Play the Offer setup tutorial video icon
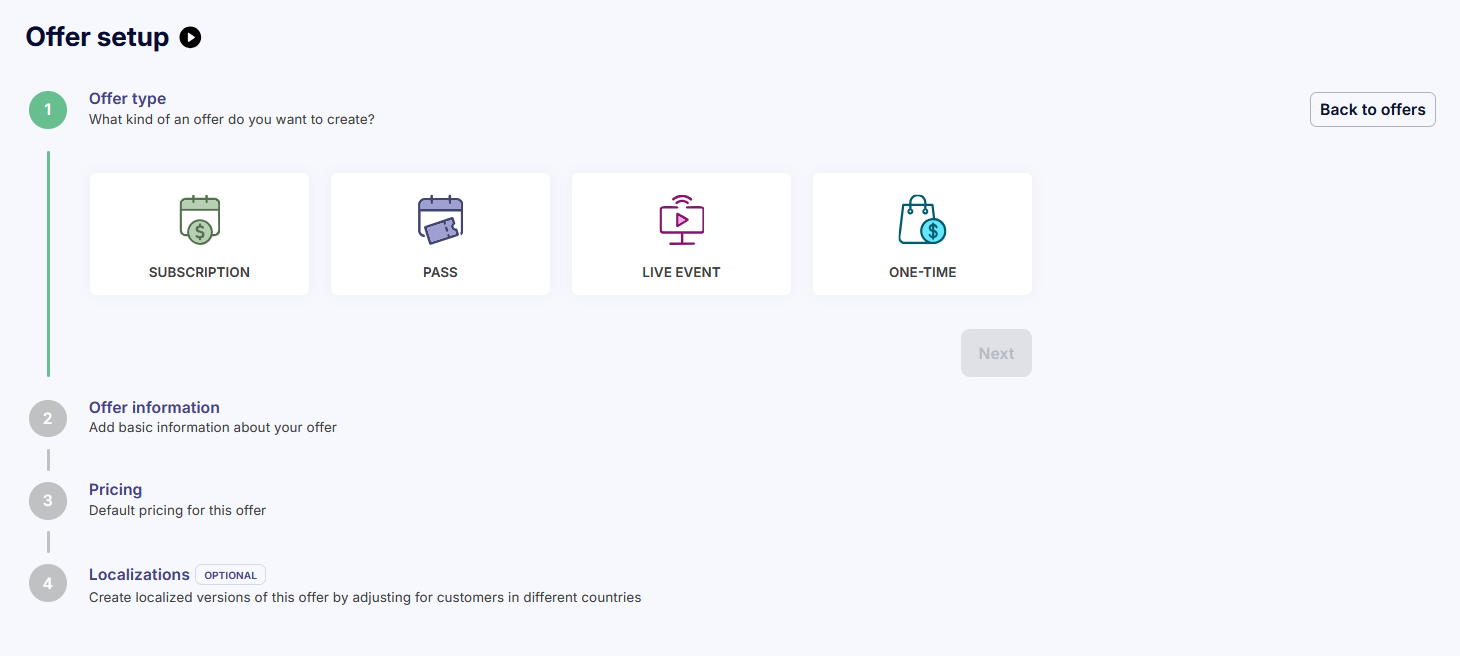The image size is (1460, 656). point(190,38)
